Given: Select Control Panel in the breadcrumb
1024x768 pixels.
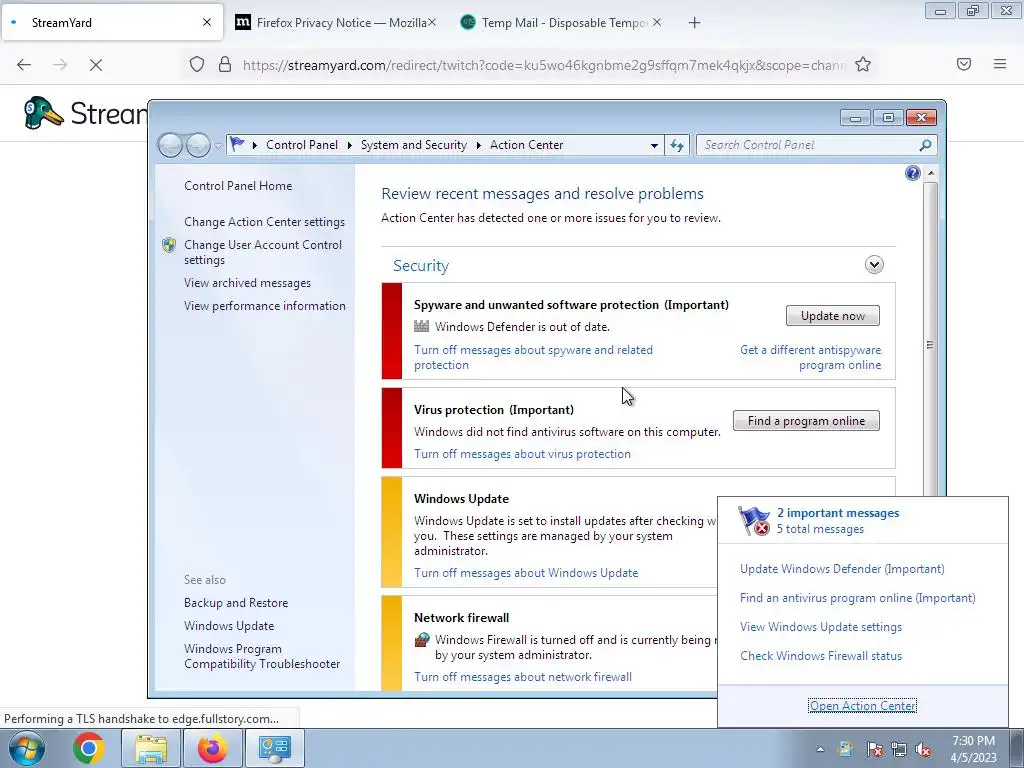Looking at the screenshot, I should click(x=302, y=145).
